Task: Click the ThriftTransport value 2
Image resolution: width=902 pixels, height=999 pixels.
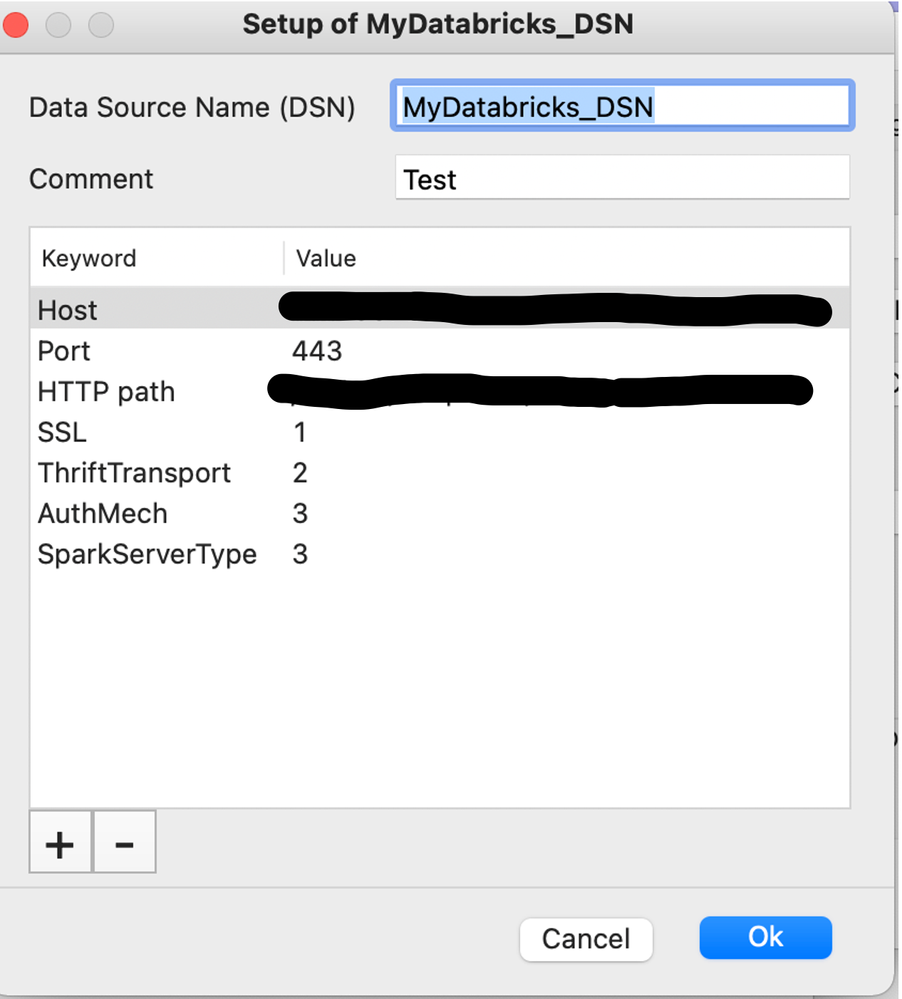Action: (300, 473)
